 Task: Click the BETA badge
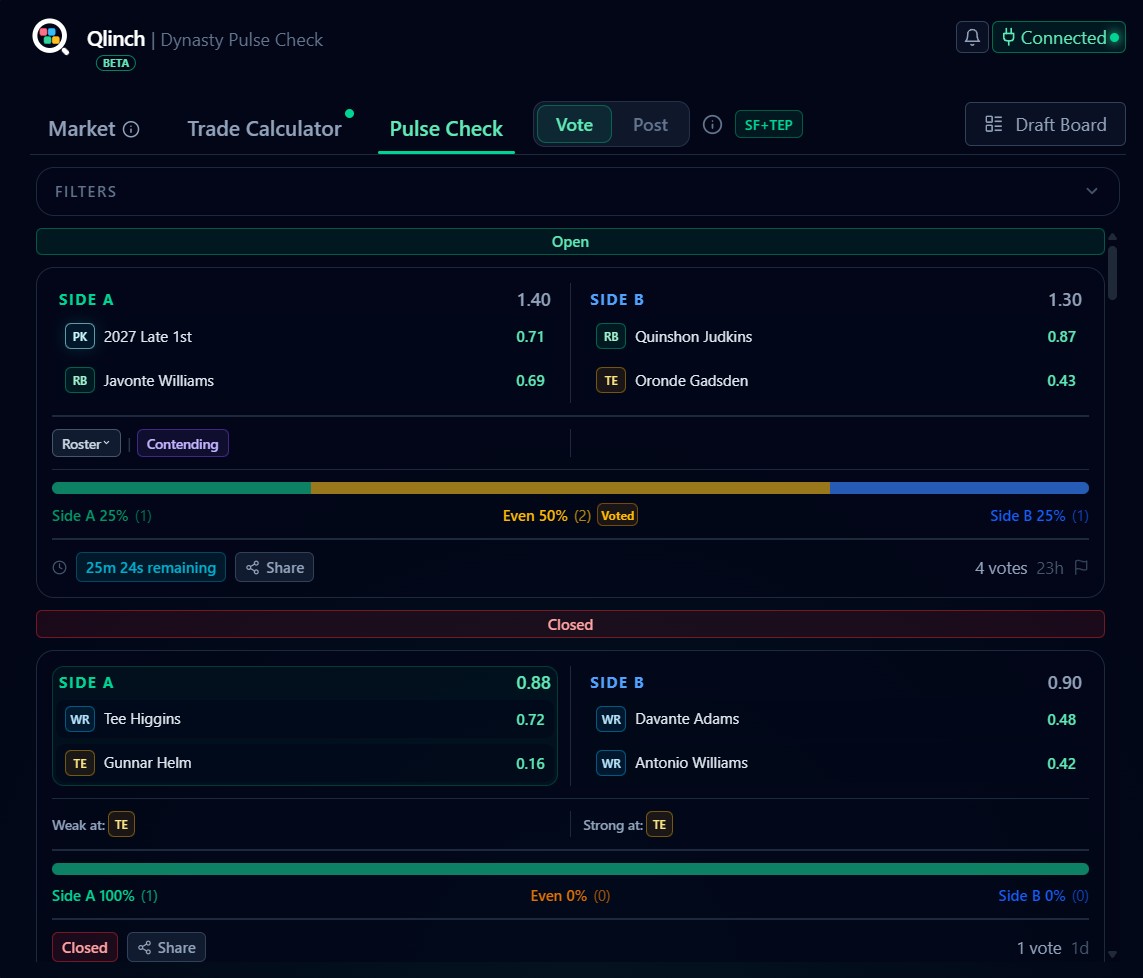116,63
